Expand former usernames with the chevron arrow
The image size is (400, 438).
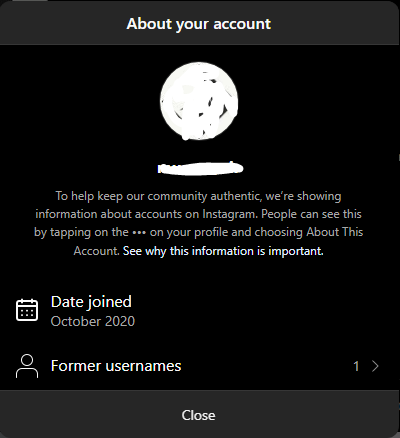[375, 366]
